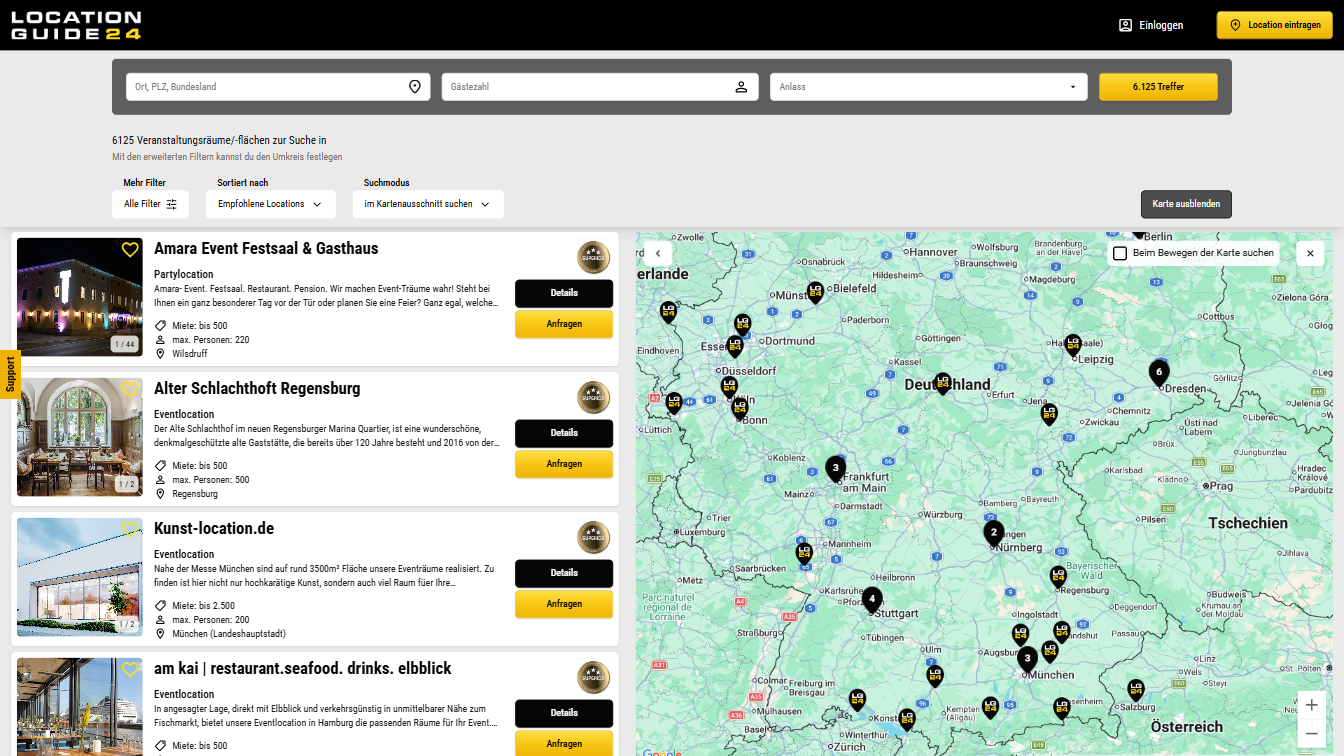
Task: Hide the map via 'Karte ausblenden'
Action: coord(1186,204)
